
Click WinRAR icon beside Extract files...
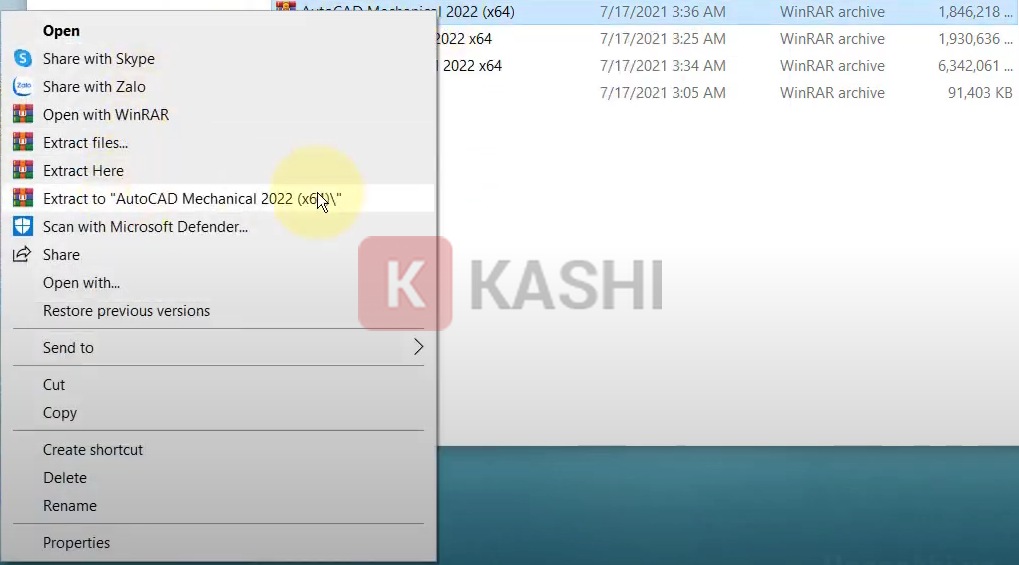22,143
